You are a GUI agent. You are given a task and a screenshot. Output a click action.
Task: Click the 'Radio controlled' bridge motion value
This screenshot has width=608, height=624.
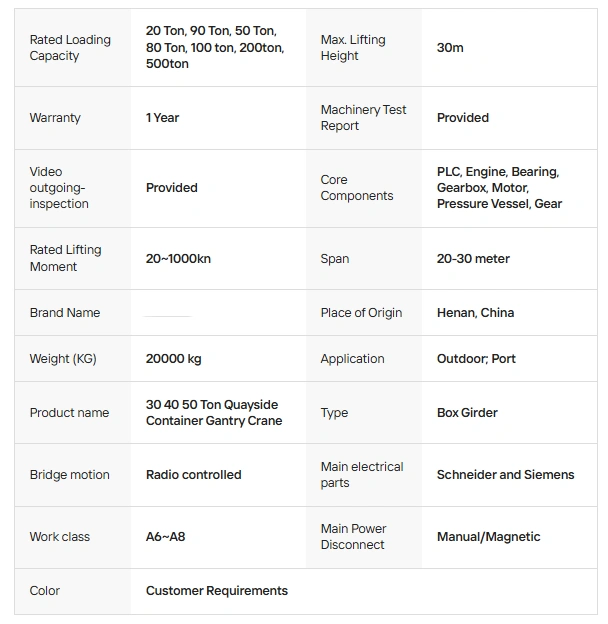tap(194, 475)
